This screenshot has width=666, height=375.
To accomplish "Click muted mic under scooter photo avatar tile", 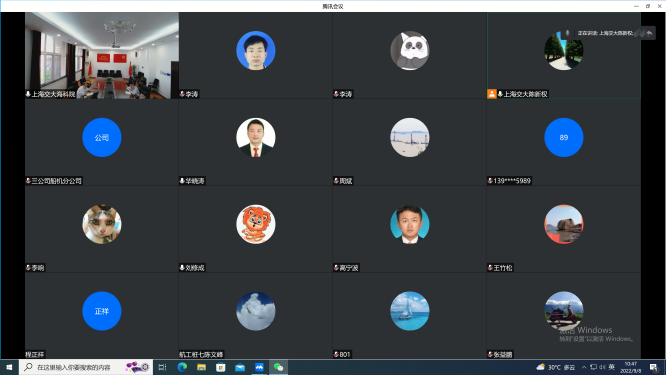I will [x=490, y=354].
